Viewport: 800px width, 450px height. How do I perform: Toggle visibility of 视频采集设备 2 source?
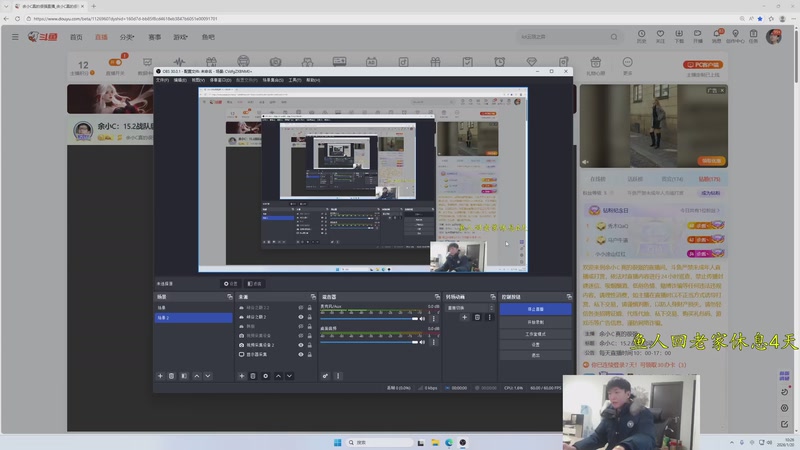[x=301, y=345]
